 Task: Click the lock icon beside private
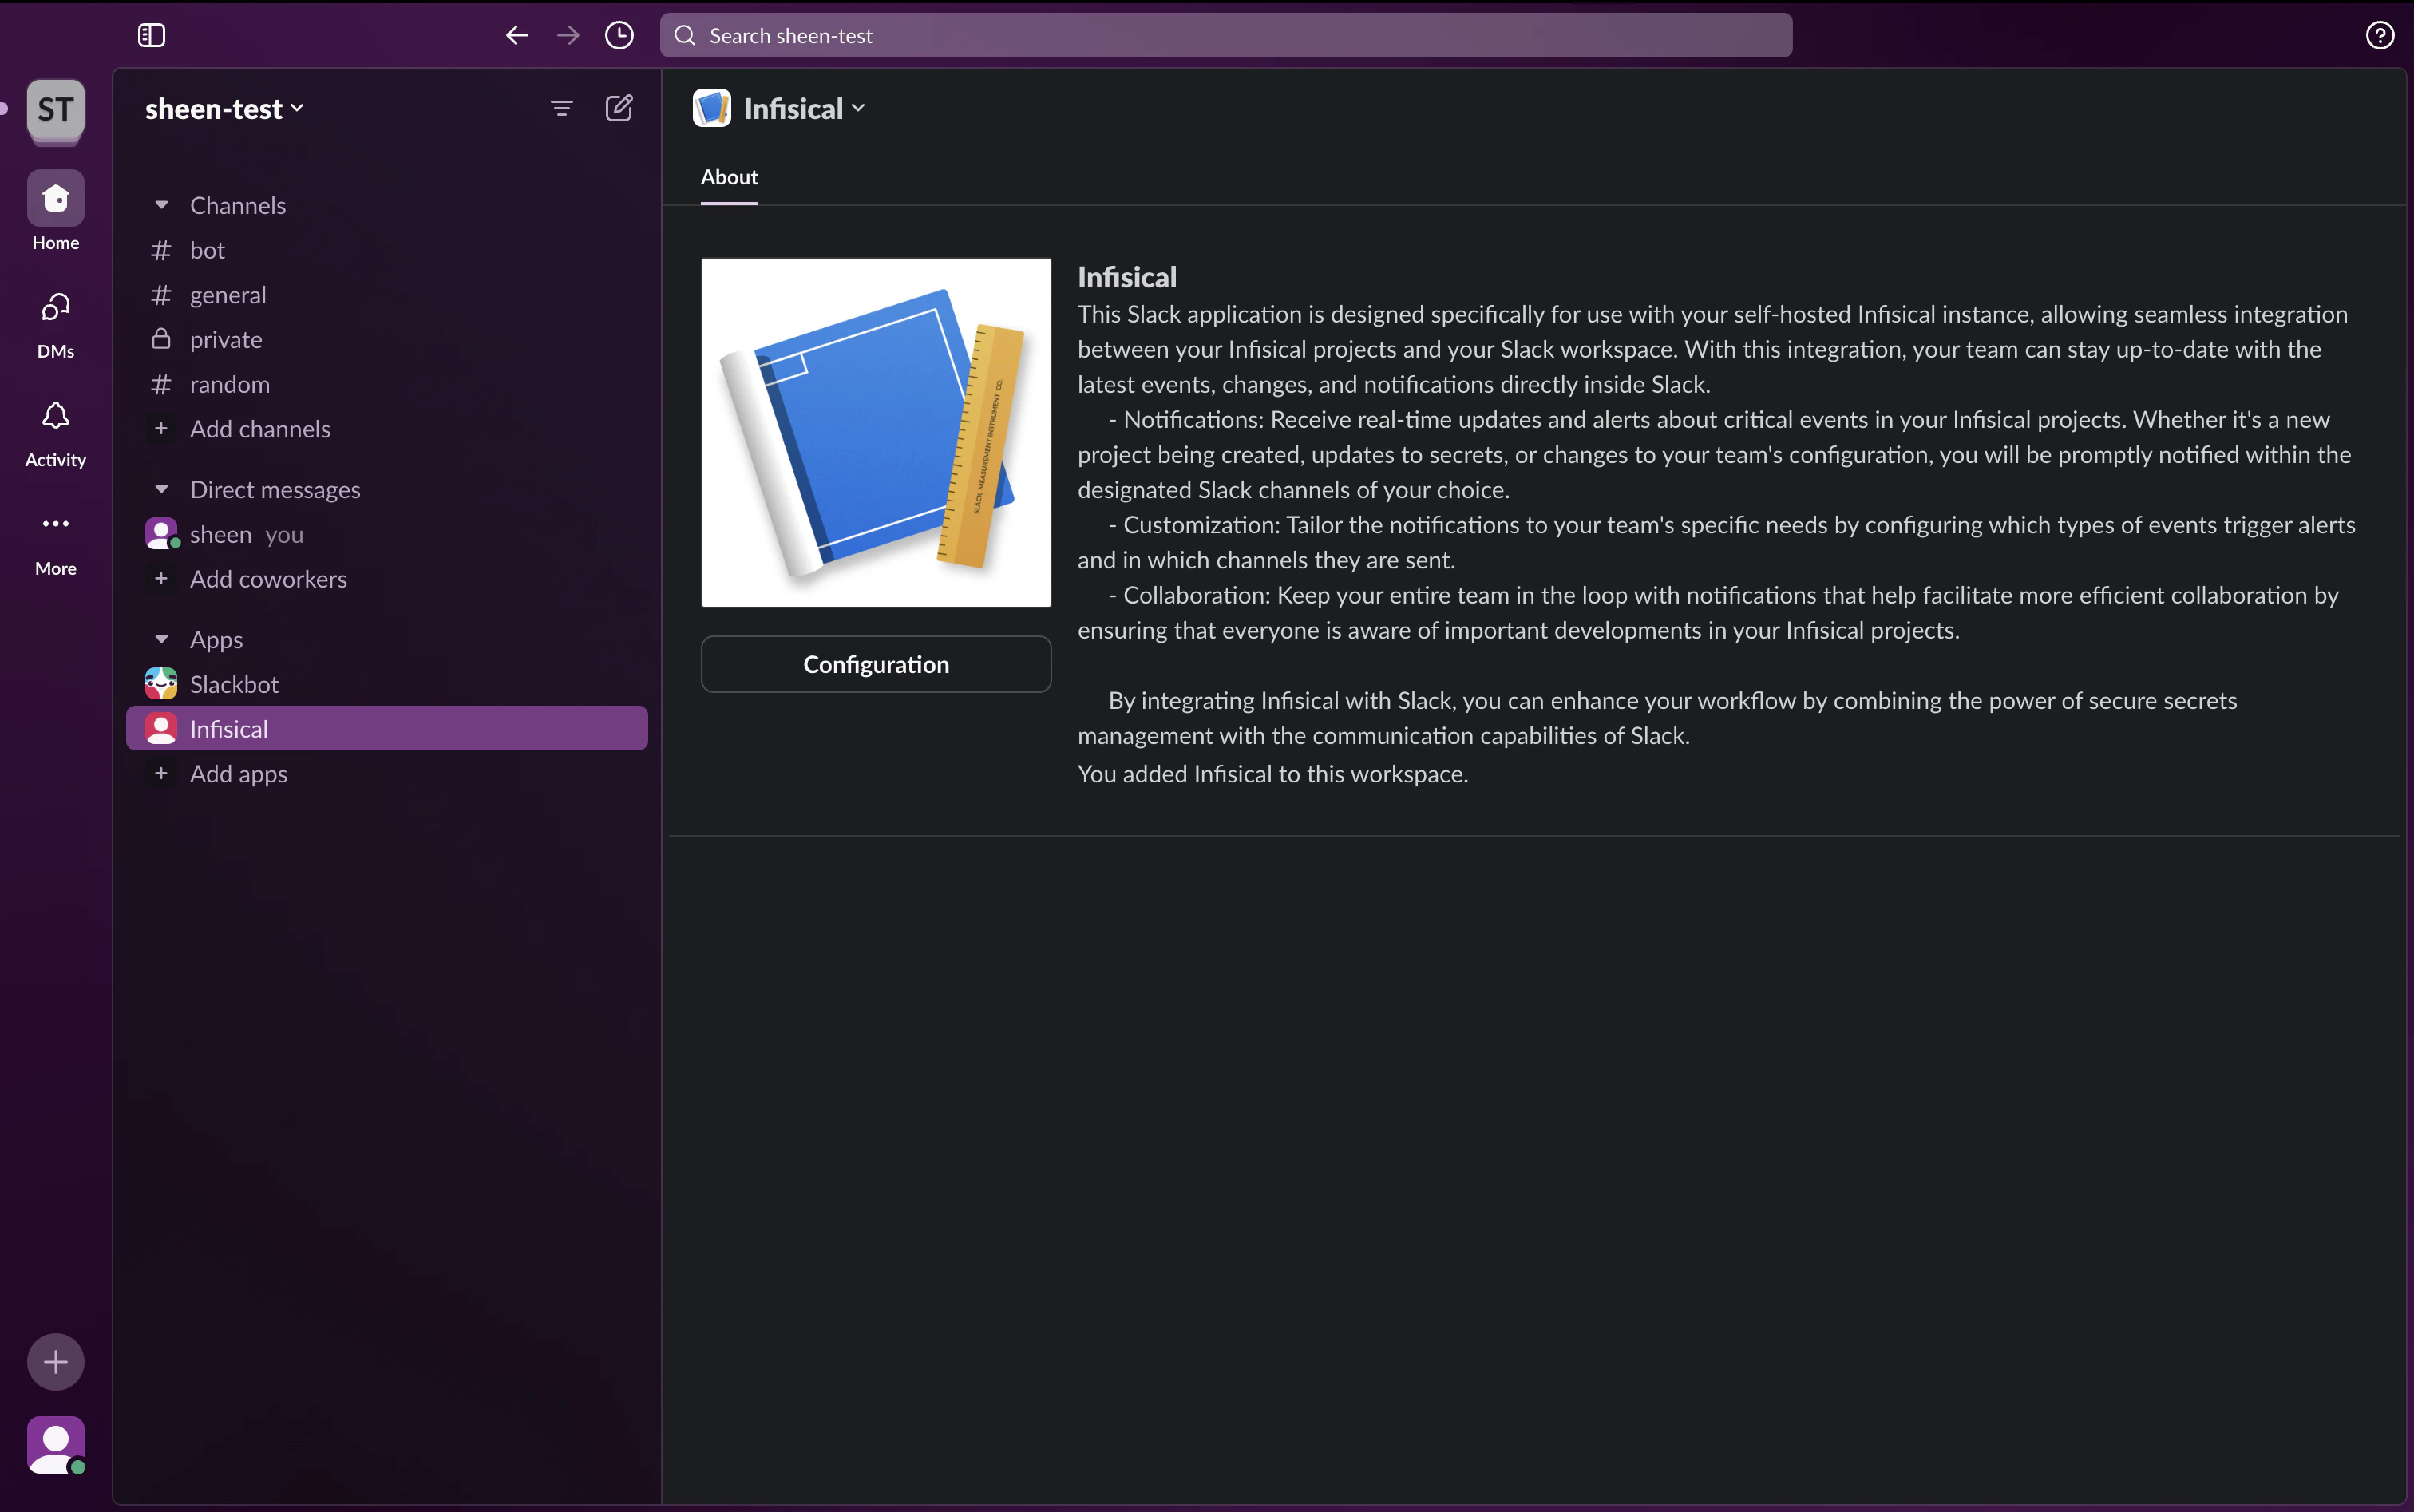coord(161,339)
